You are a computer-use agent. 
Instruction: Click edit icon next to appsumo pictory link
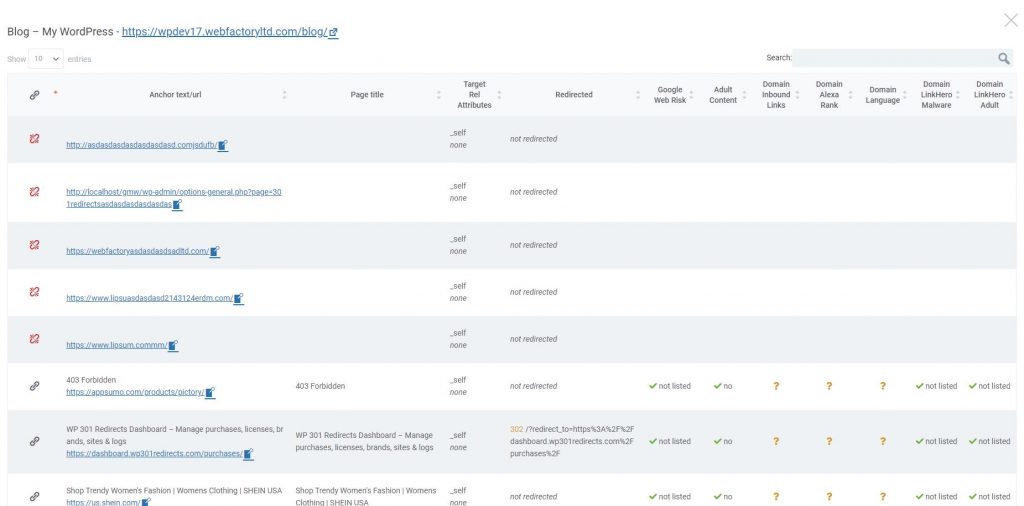pos(210,392)
